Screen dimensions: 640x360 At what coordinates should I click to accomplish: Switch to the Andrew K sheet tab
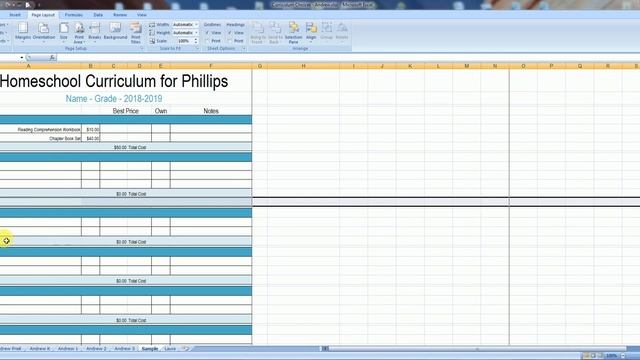pyautogui.click(x=40, y=349)
